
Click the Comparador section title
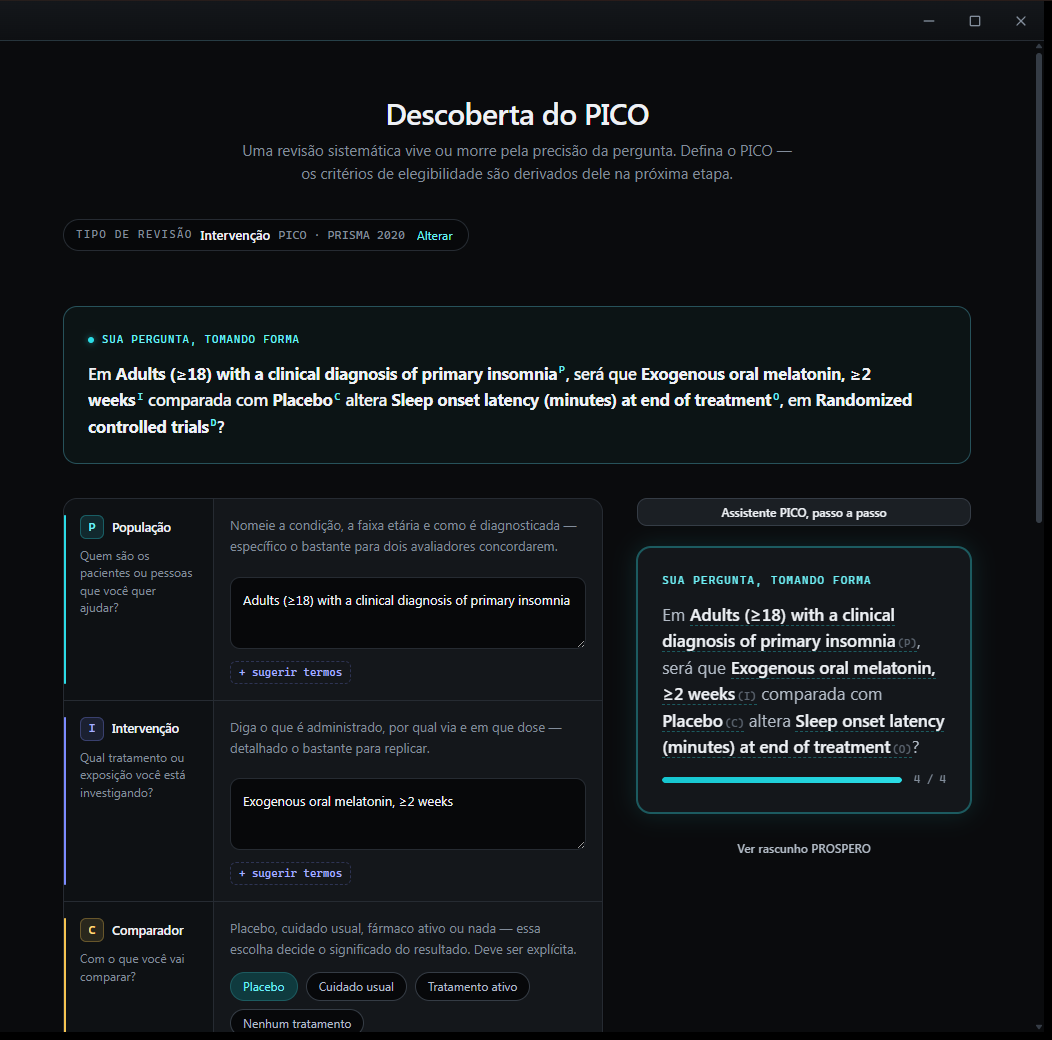[x=148, y=931]
